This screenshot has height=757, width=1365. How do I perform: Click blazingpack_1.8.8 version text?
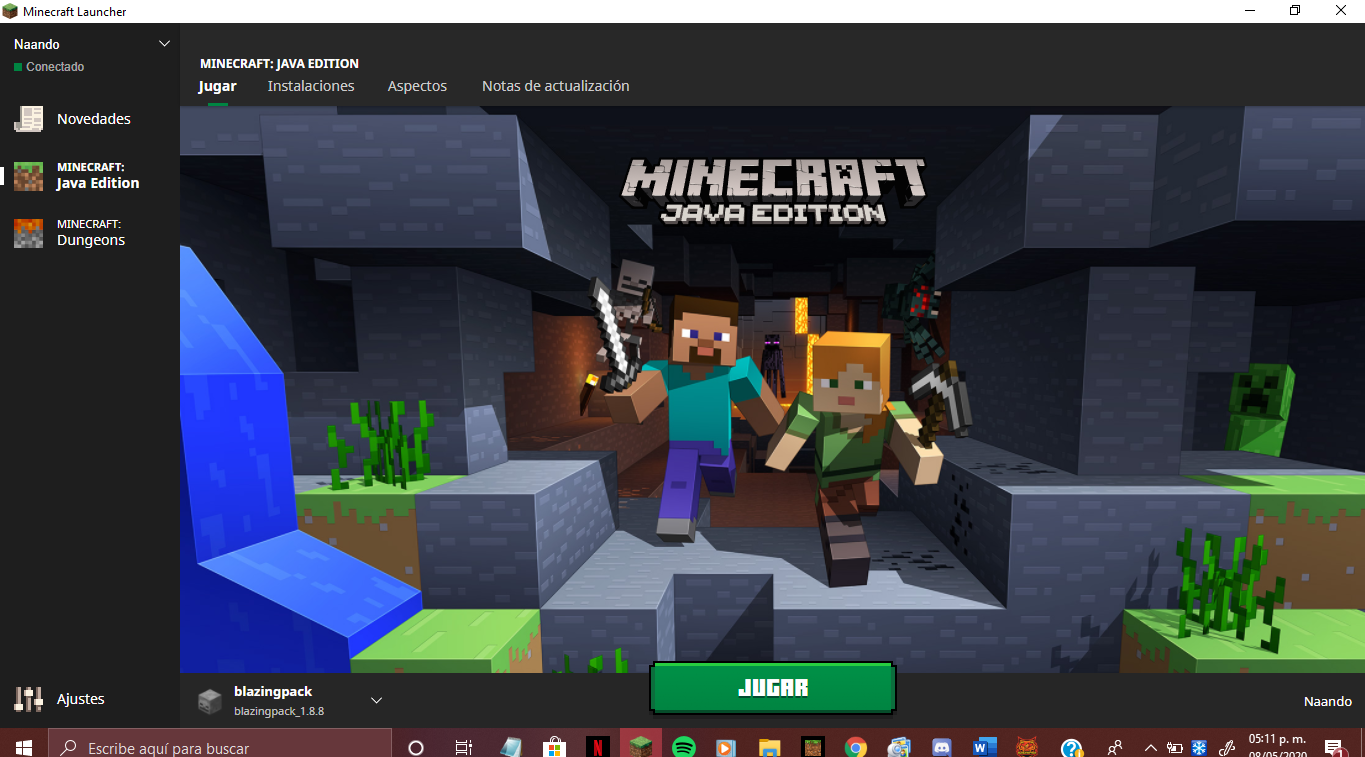[x=279, y=711]
